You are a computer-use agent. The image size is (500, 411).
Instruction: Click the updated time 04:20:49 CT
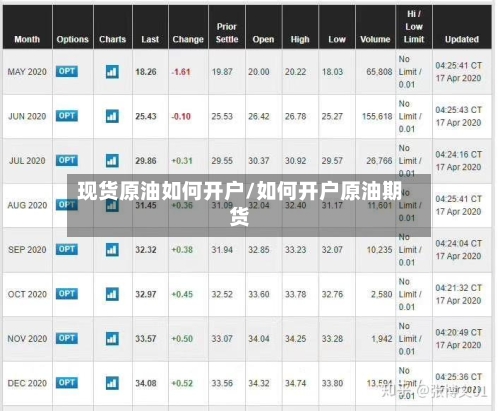[458, 332]
